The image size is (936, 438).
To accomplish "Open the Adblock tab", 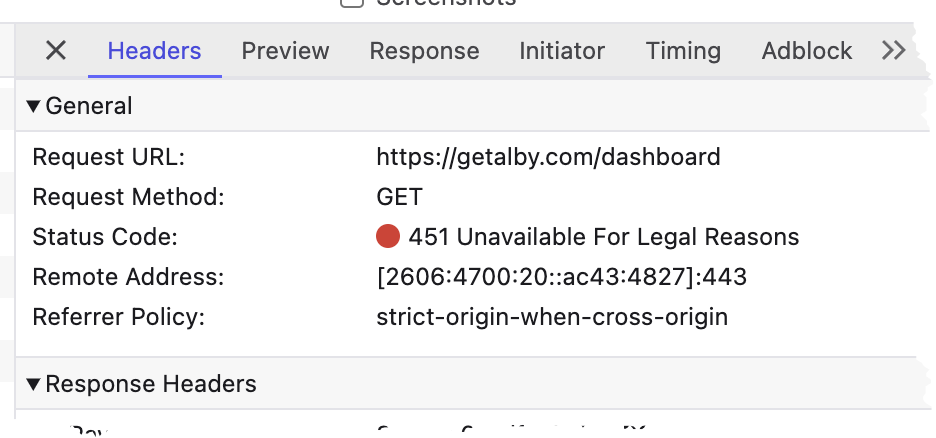I will (x=806, y=51).
